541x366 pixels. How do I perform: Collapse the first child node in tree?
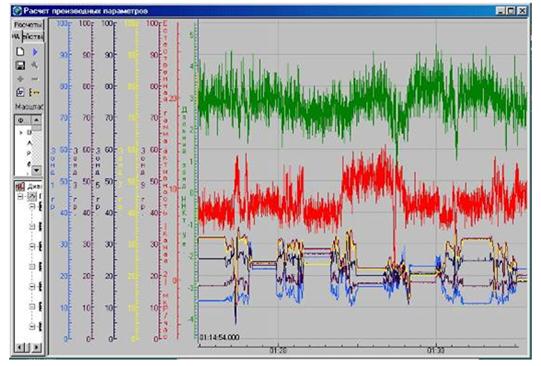click(x=32, y=207)
